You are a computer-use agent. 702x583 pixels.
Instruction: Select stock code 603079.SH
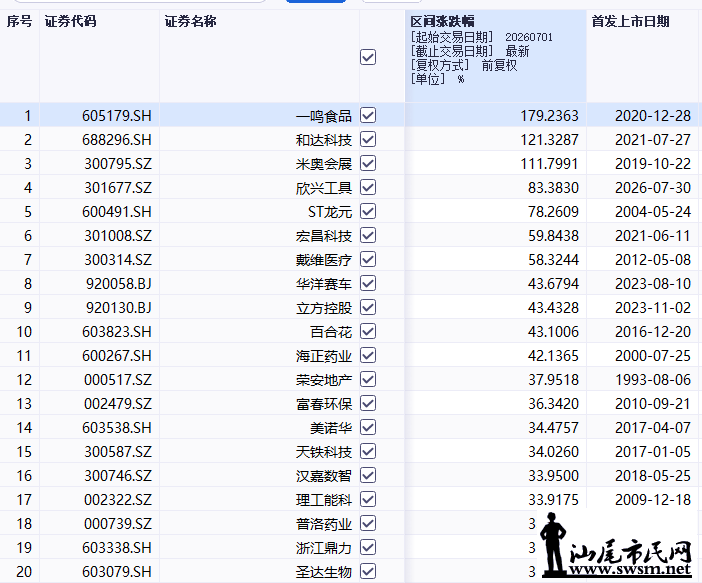click(117, 572)
